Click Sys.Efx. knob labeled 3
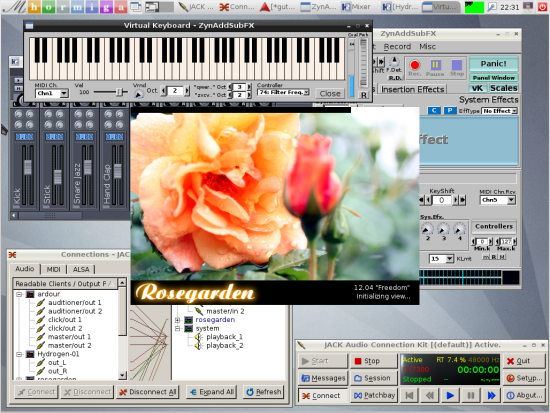The image size is (550, 413). (x=443, y=229)
